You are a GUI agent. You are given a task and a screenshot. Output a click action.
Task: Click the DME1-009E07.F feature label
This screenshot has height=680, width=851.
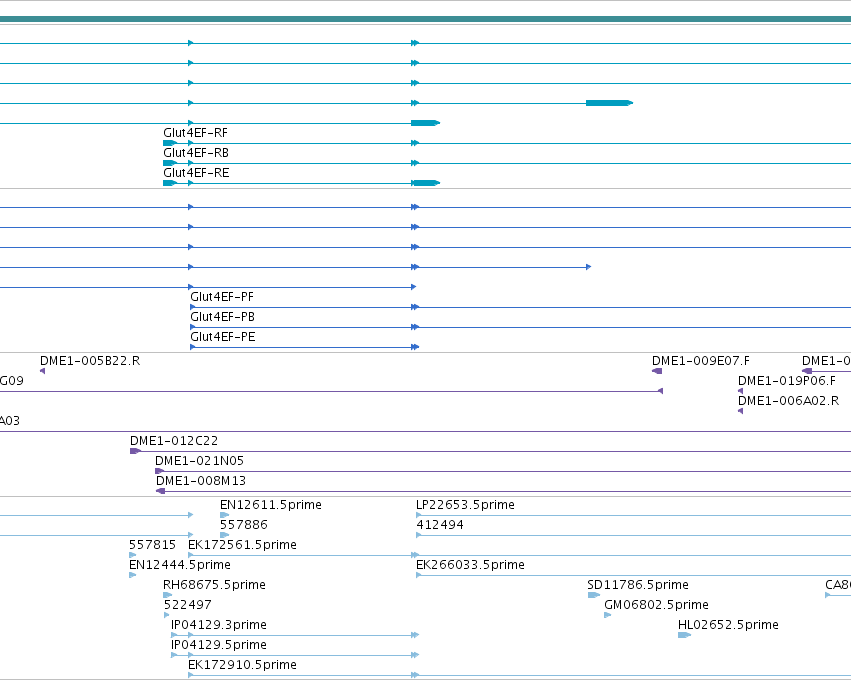[701, 361]
